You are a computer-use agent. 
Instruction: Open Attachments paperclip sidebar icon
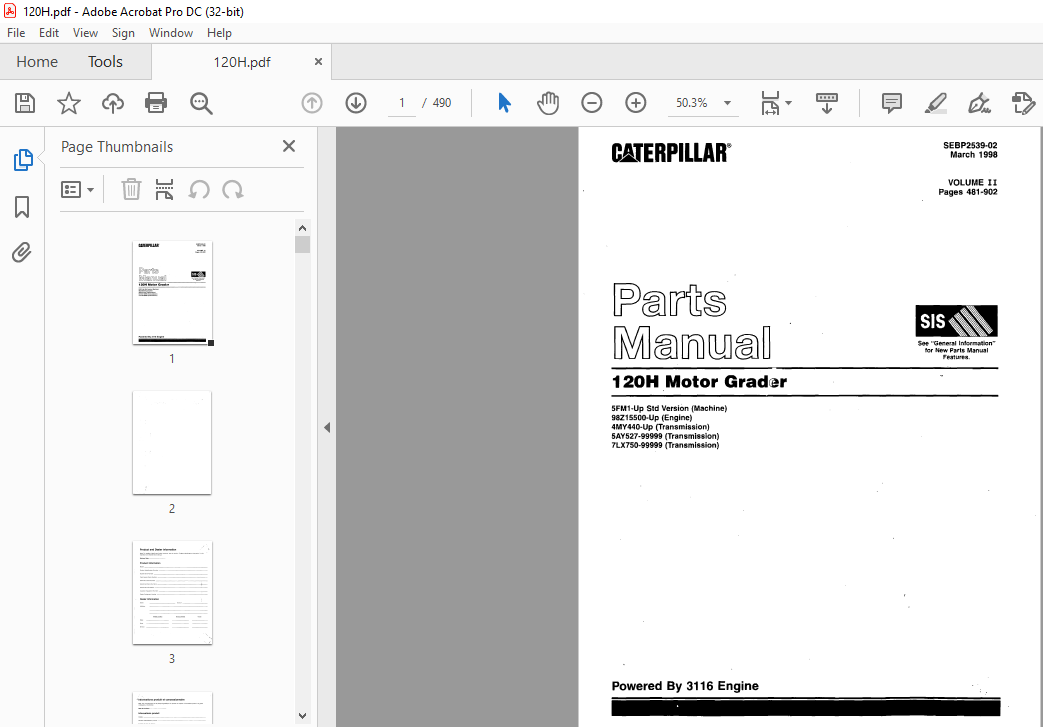(x=22, y=253)
